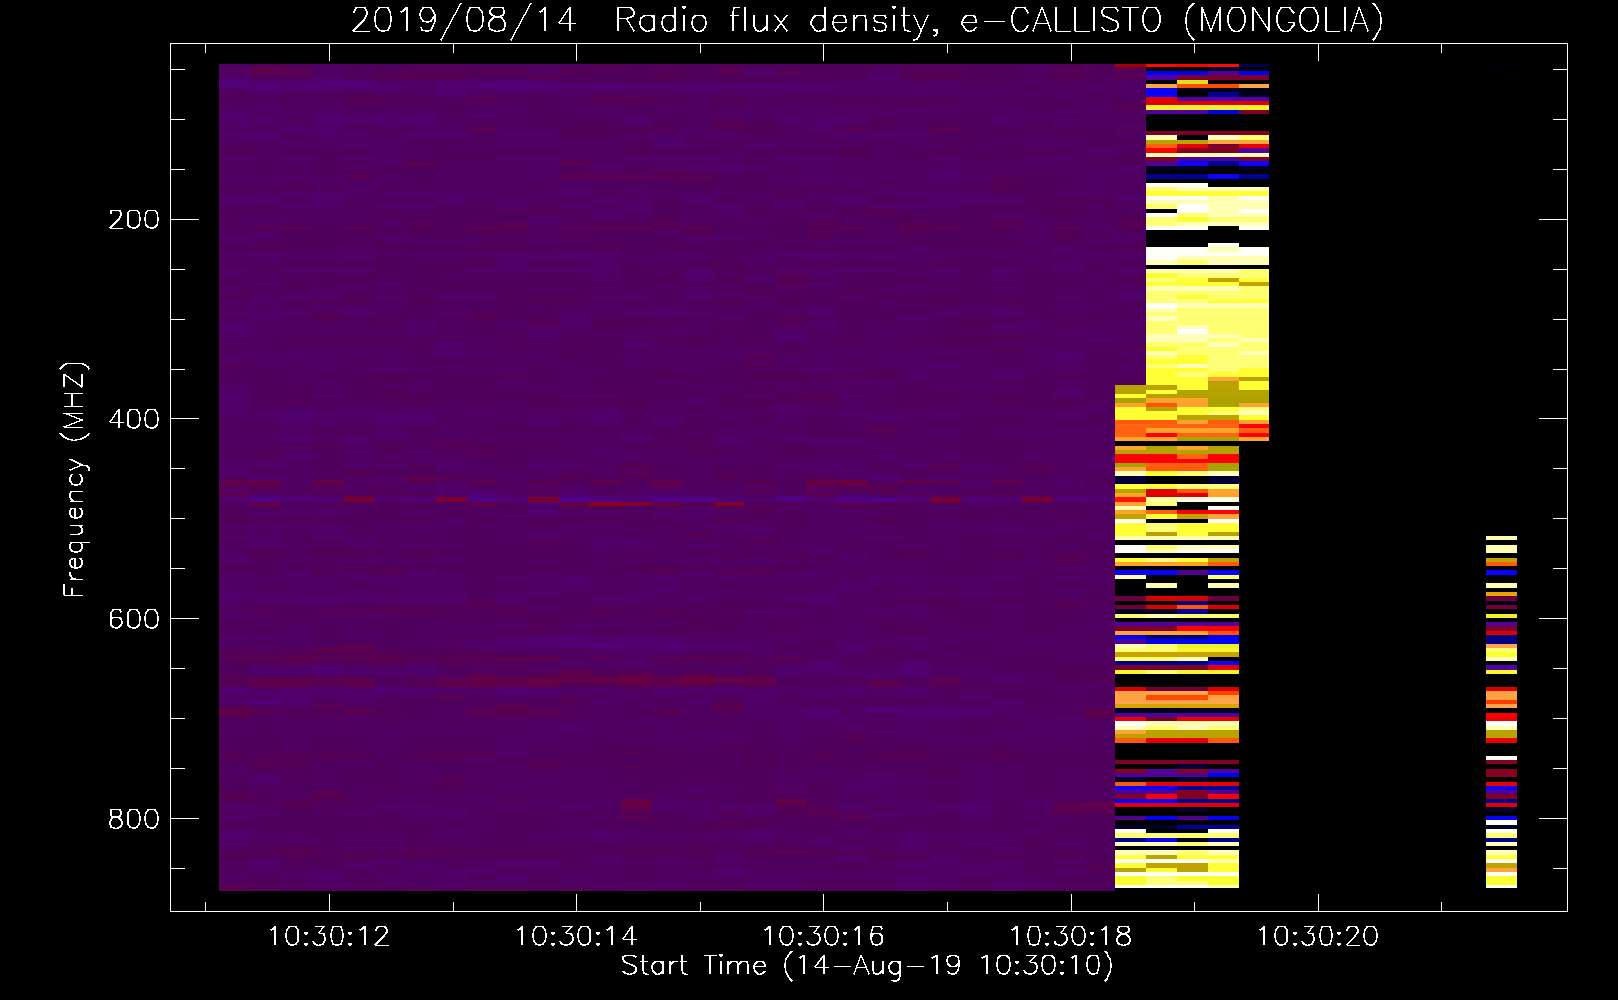Click the Start Time axis label
Viewport: 1618px width, 1000px height.
[x=867, y=966]
